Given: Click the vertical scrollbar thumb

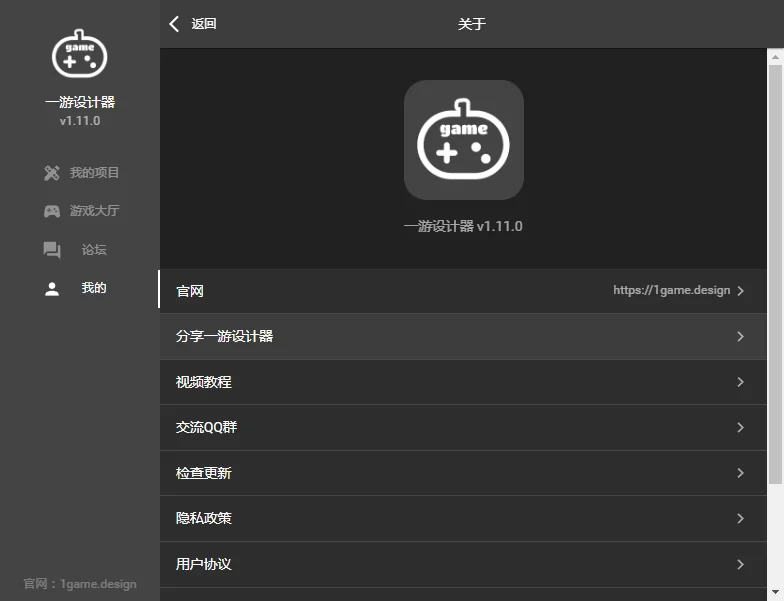Looking at the screenshot, I should tap(775, 274).
